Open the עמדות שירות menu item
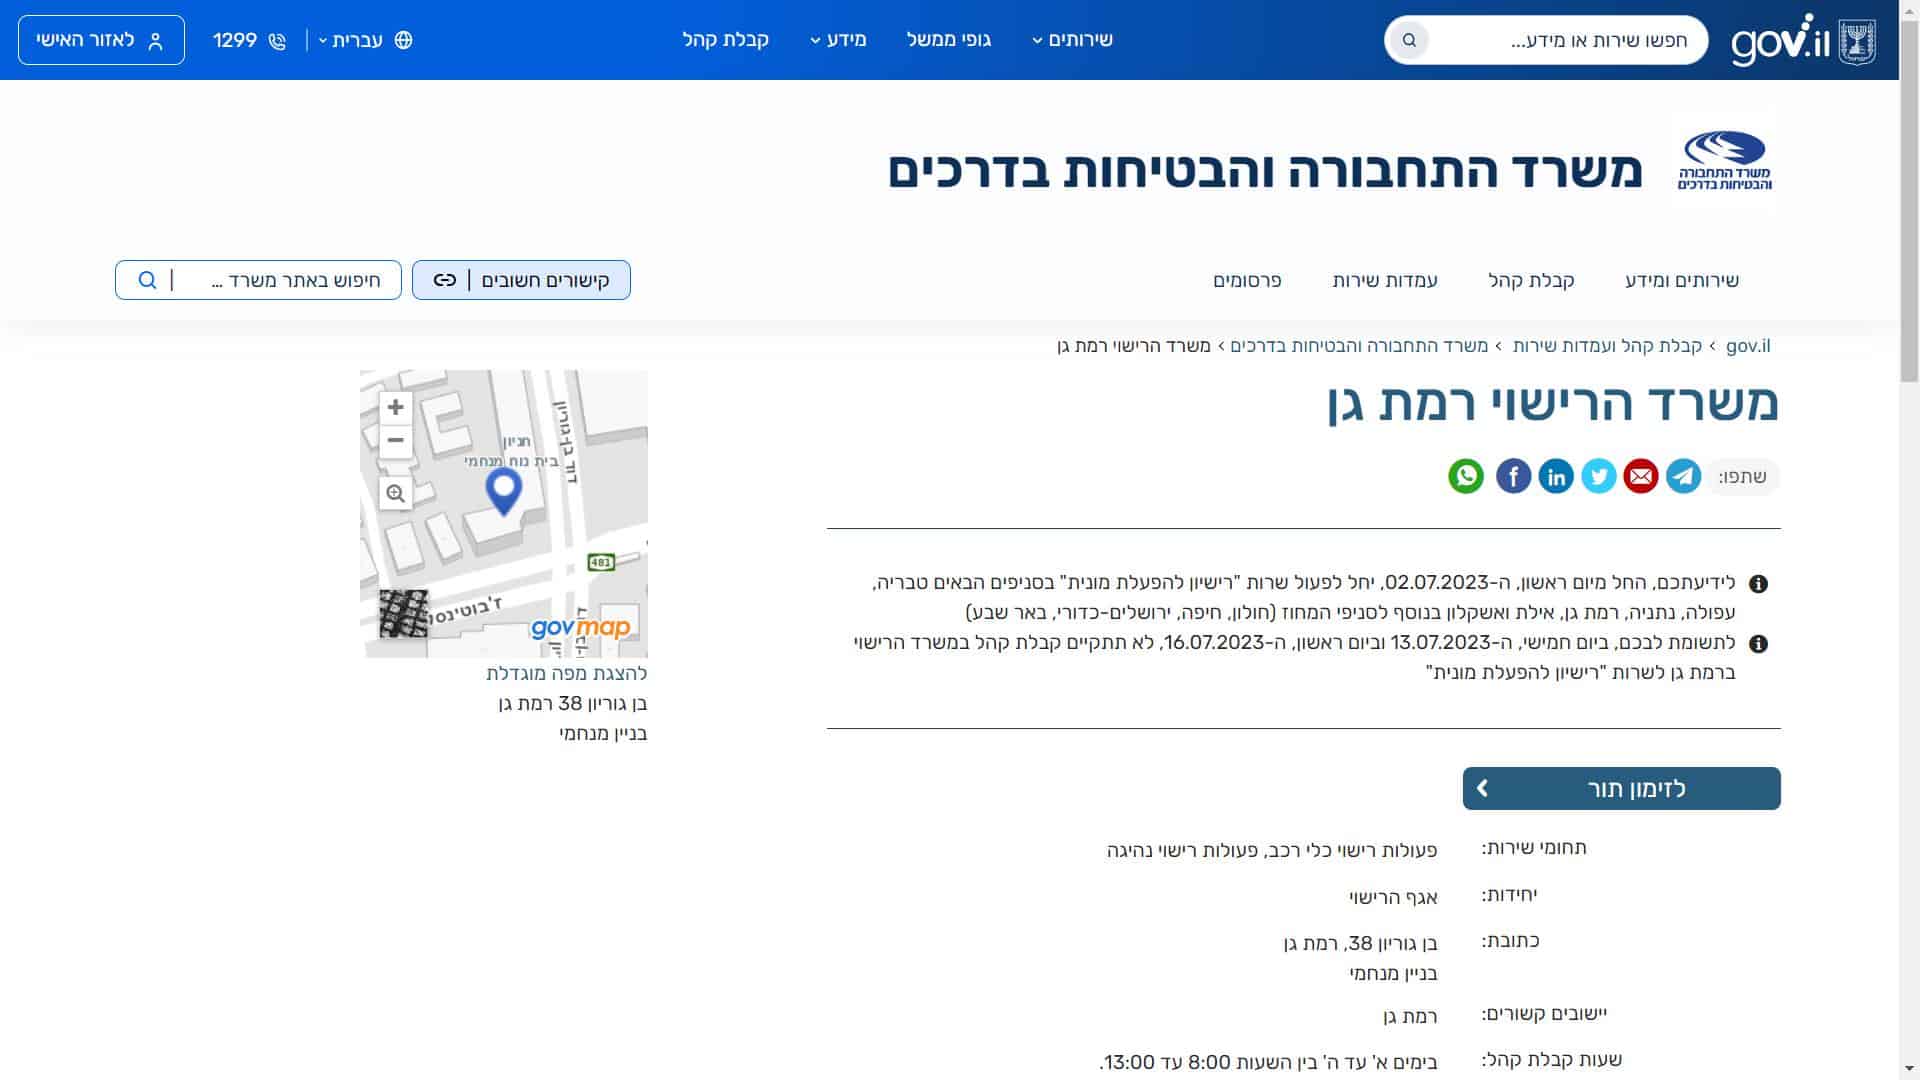The height and width of the screenshot is (1080, 1920). [1385, 281]
